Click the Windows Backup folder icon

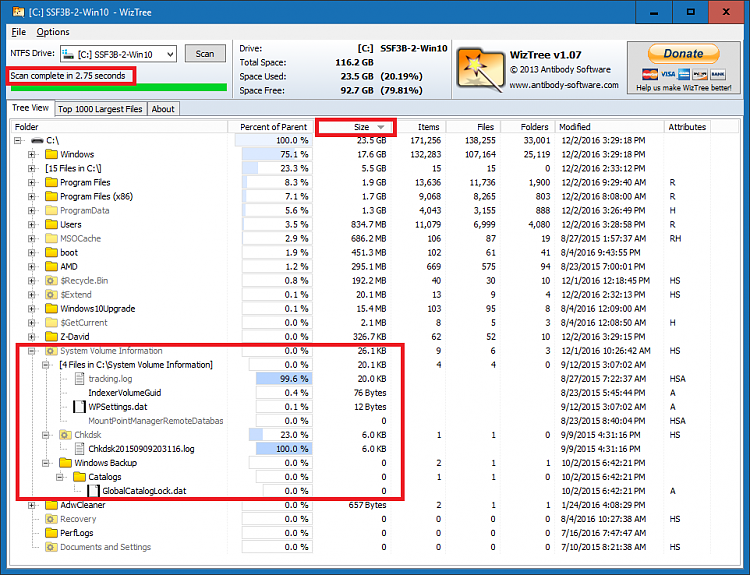(x=65, y=463)
